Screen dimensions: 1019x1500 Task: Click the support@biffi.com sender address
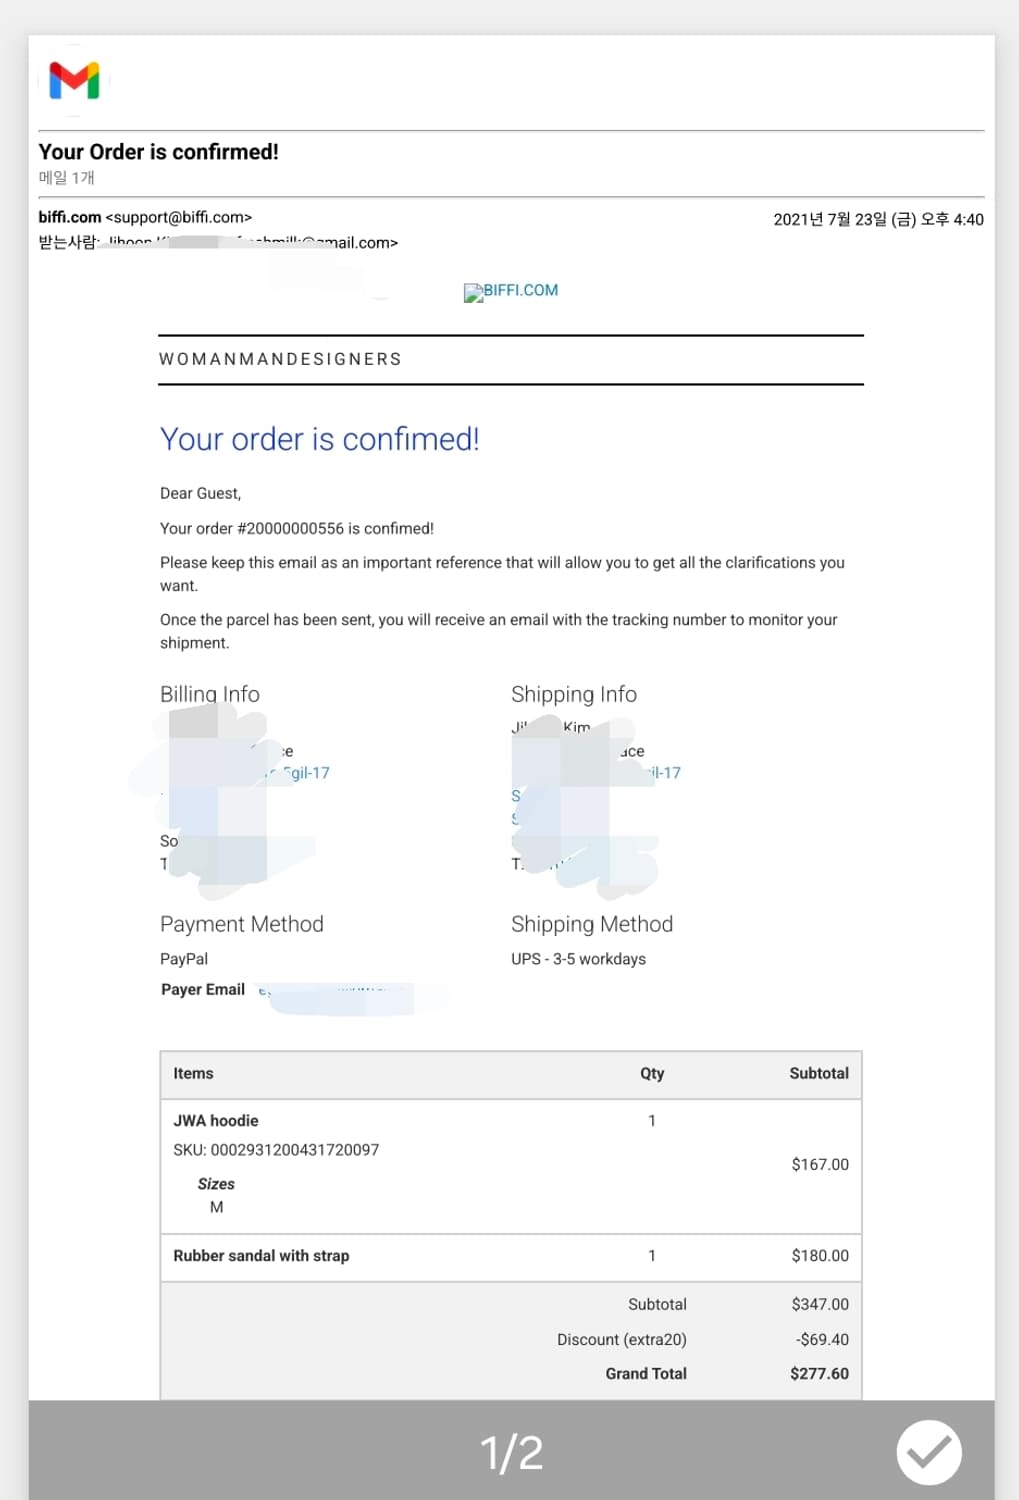point(179,217)
